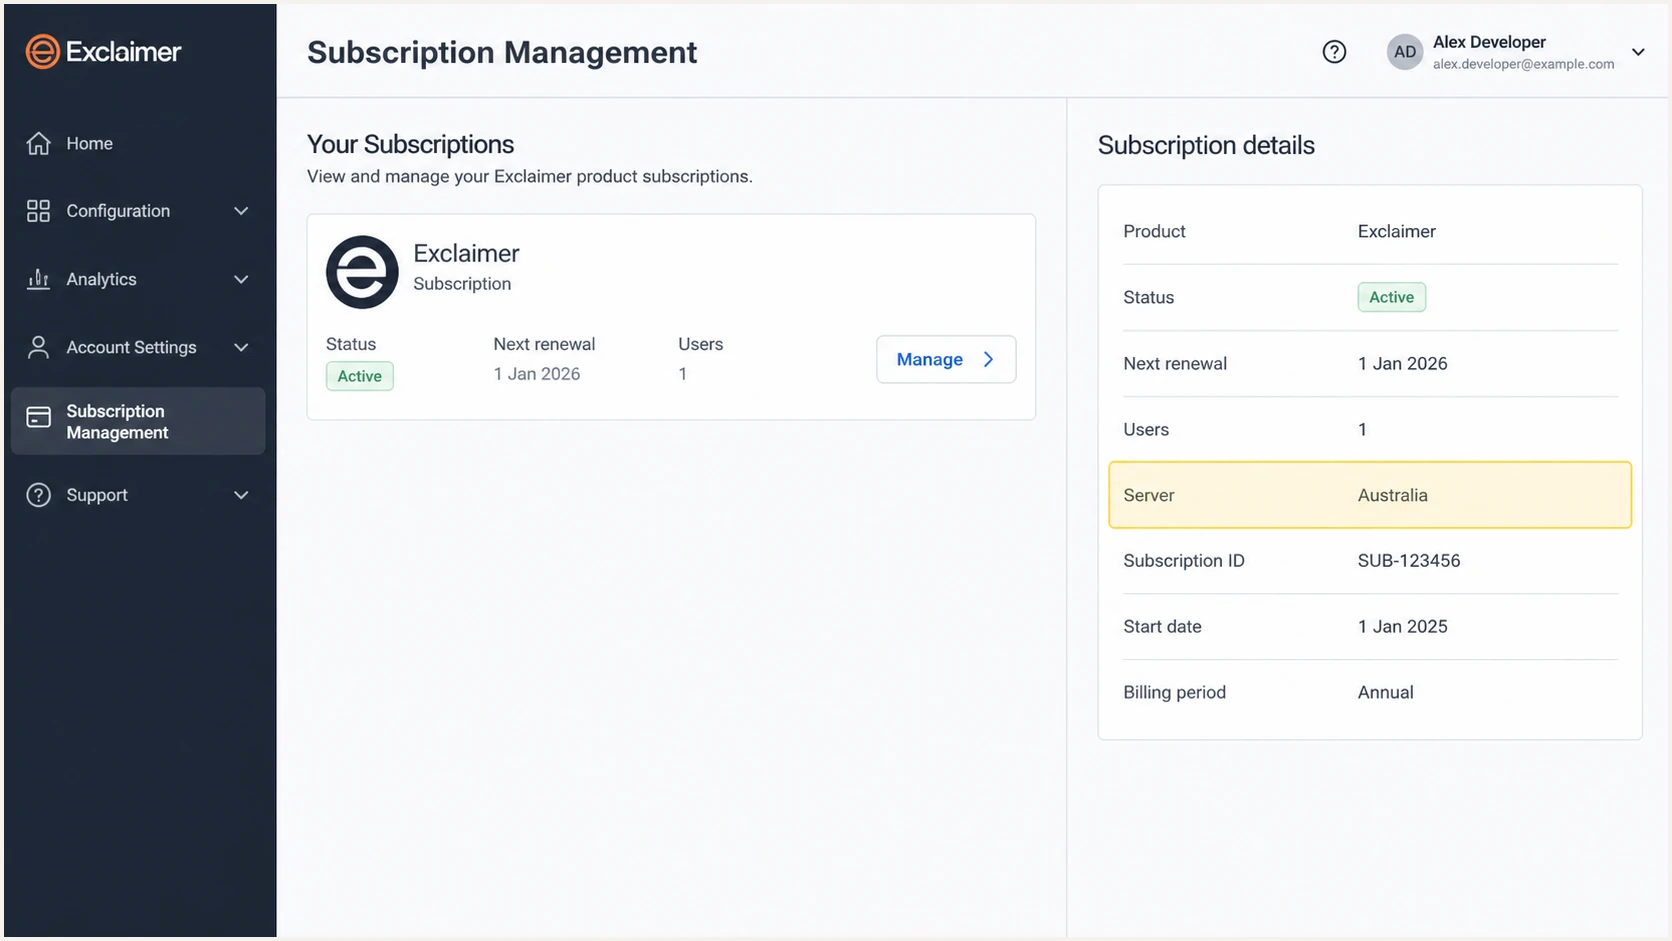
Task: Click the 'Billing period' label
Action: [1174, 693]
